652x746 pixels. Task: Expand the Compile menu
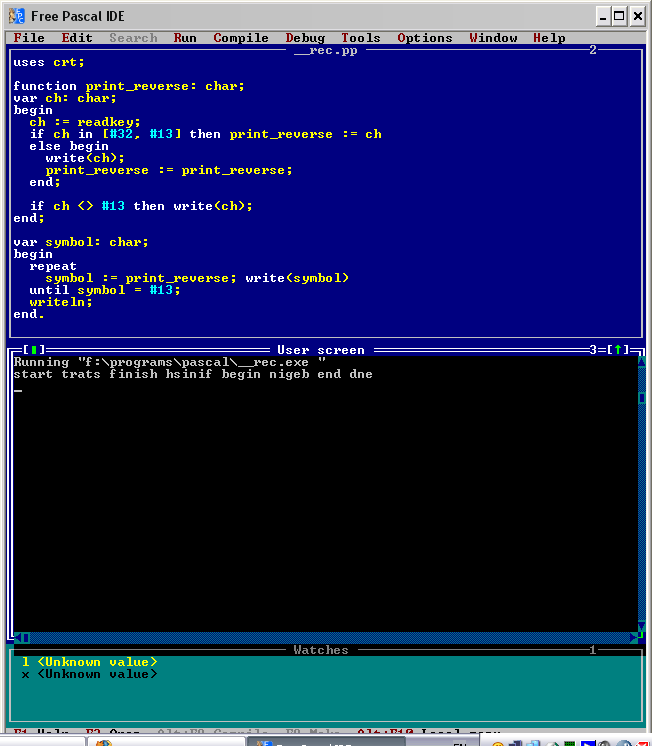coord(241,38)
